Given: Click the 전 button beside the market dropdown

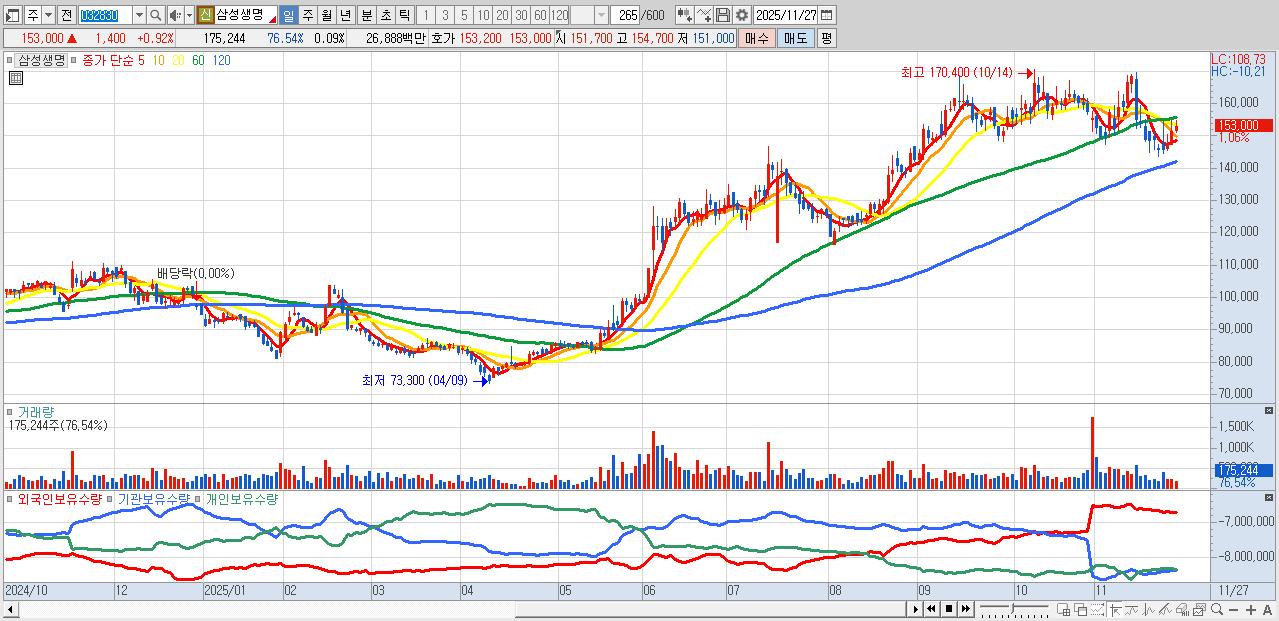Looking at the screenshot, I should point(66,15).
